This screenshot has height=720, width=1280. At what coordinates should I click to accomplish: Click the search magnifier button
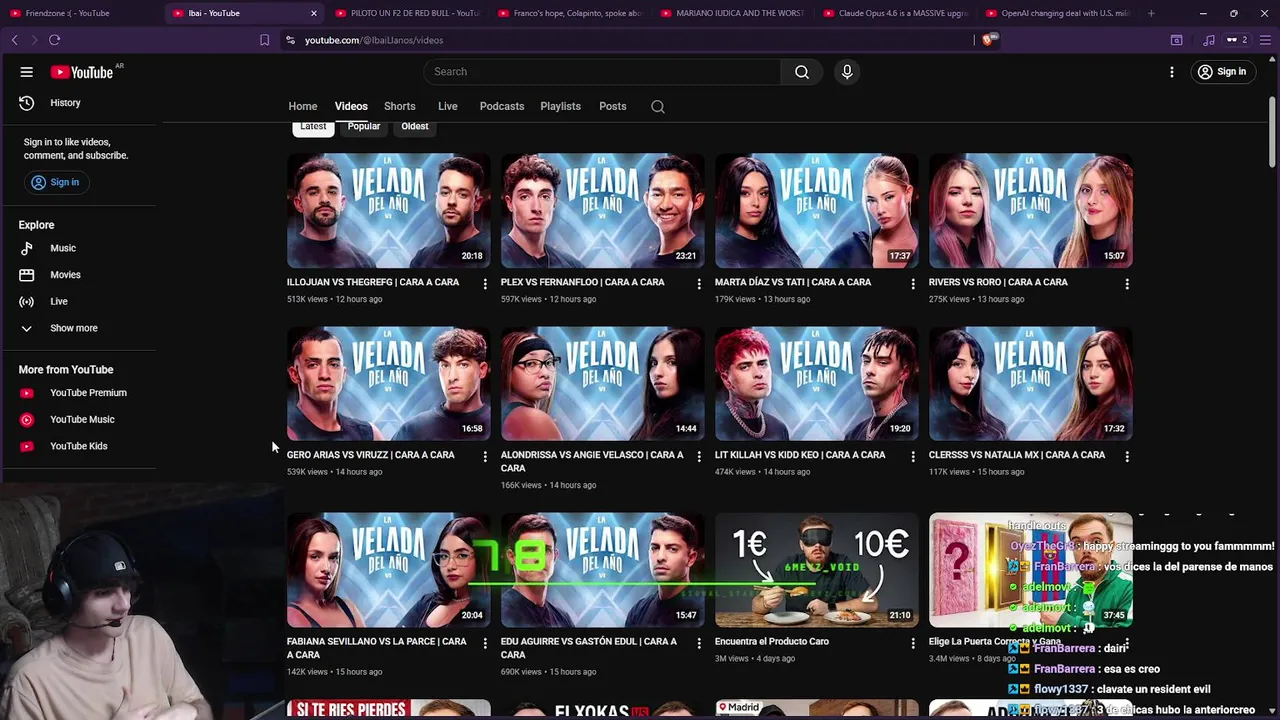click(802, 72)
